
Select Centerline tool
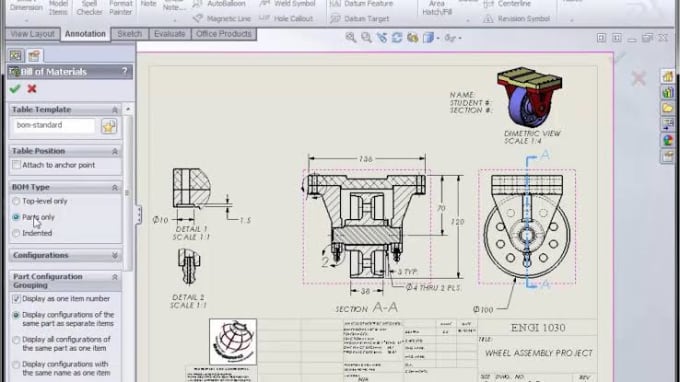pyautogui.click(x=507, y=3)
